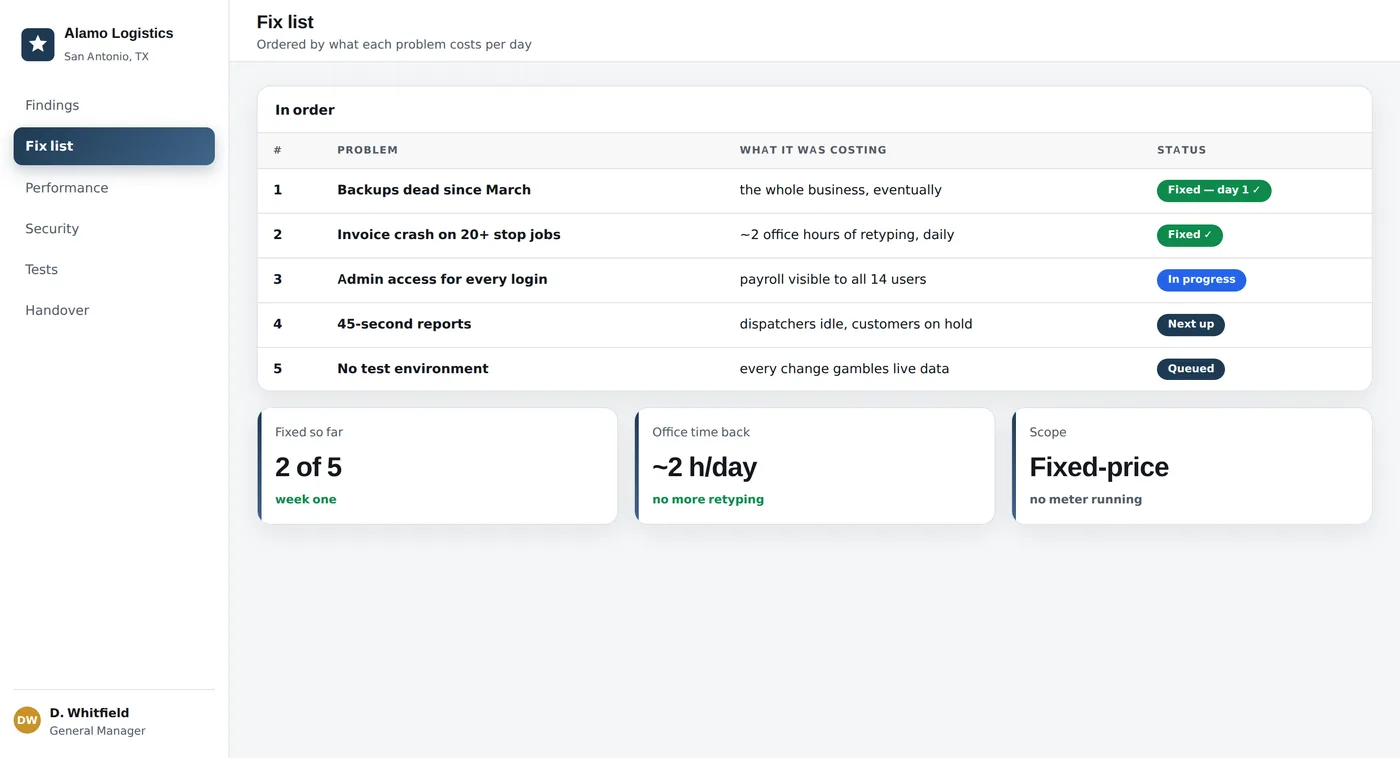Viewport: 1400px width, 758px height.
Task: Click 'dispatchers idle, customers on hold' cell
Action: point(856,324)
